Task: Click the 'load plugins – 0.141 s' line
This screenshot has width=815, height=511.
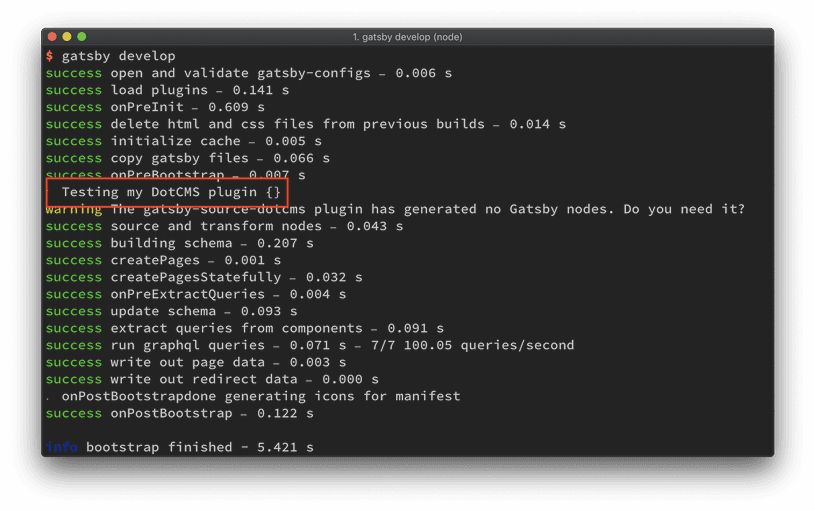Action: coord(167,90)
